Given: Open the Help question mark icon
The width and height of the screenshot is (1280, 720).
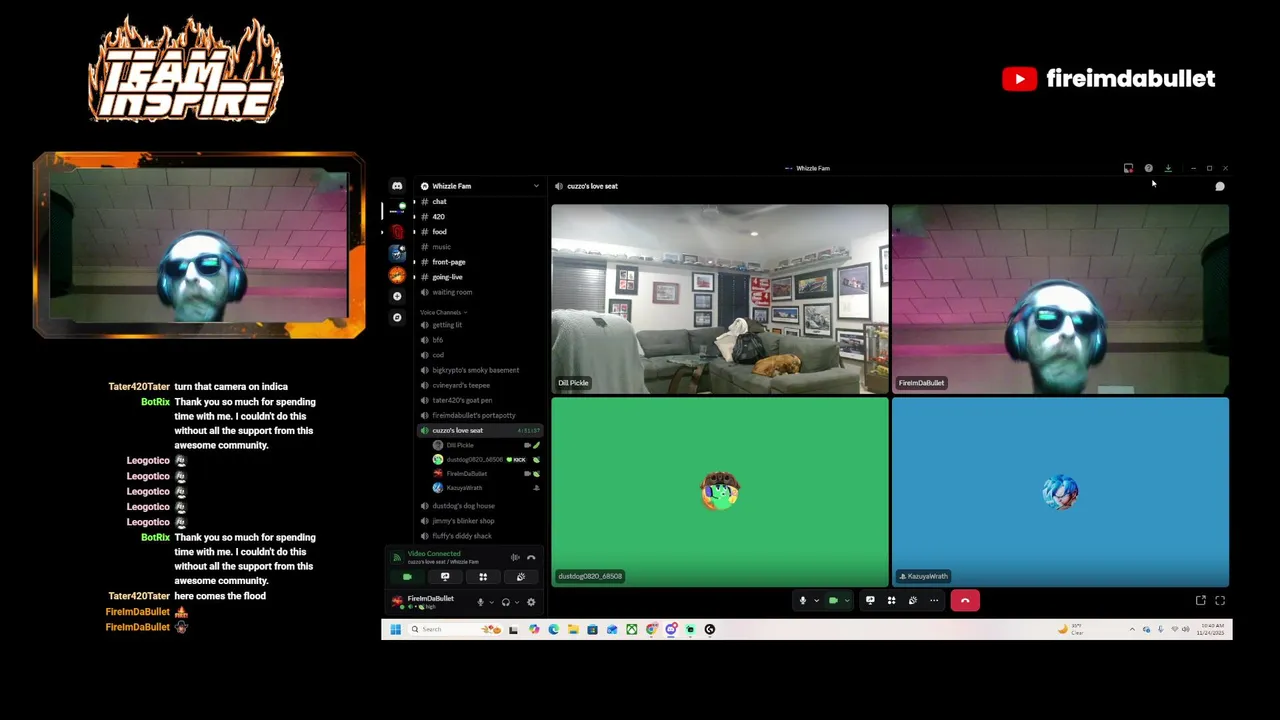Looking at the screenshot, I should (x=1148, y=168).
